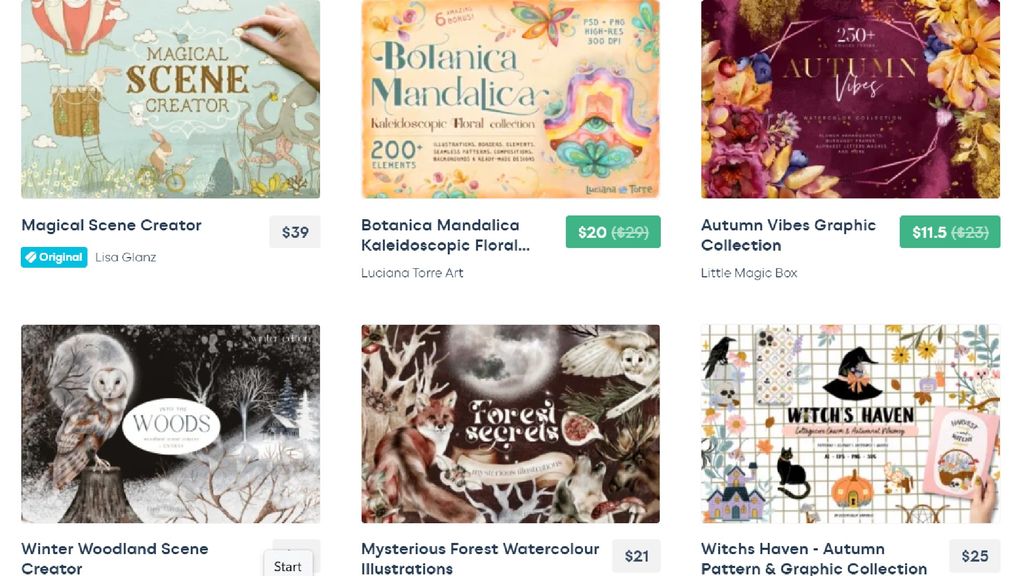The width and height of the screenshot is (1024, 576).
Task: Open the Forest Secrets thumbnail image
Action: point(510,423)
